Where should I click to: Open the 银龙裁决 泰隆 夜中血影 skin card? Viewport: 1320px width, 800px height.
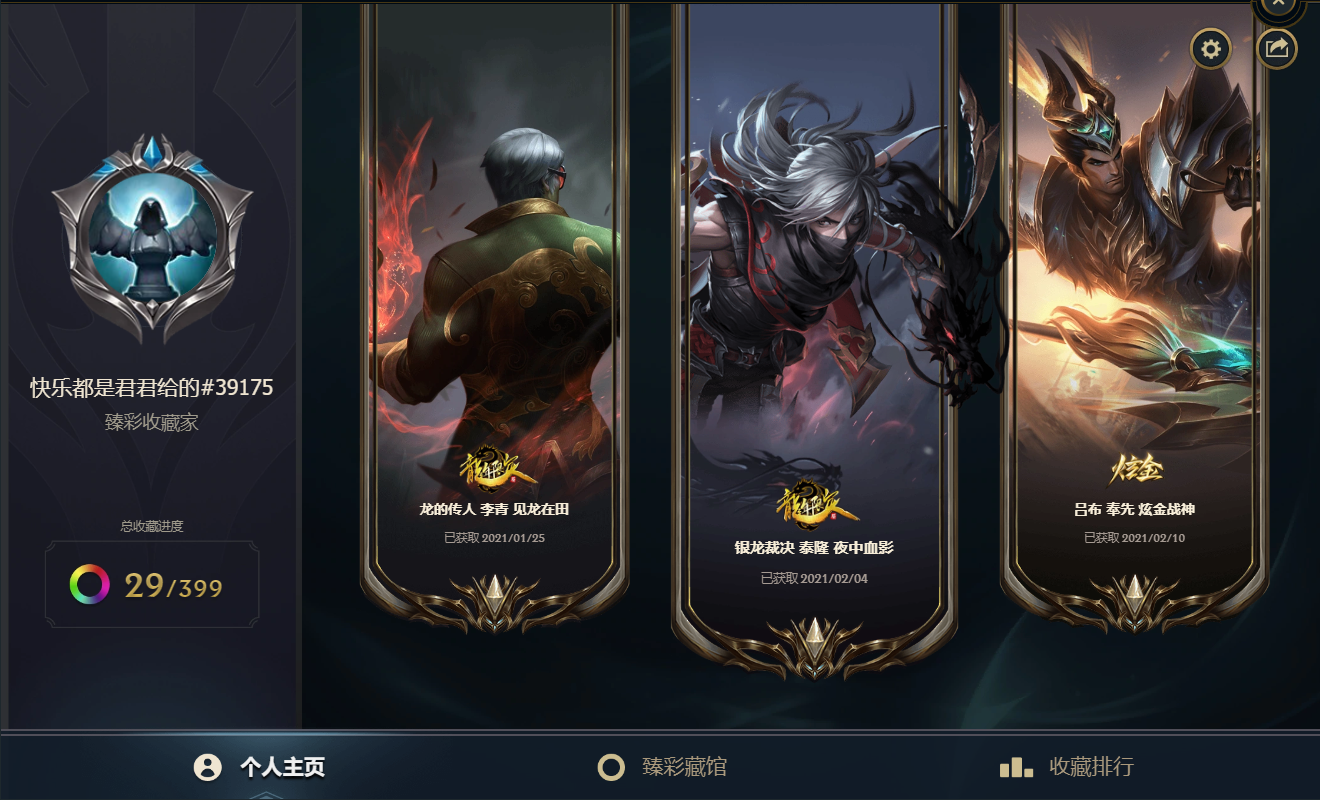(x=814, y=340)
